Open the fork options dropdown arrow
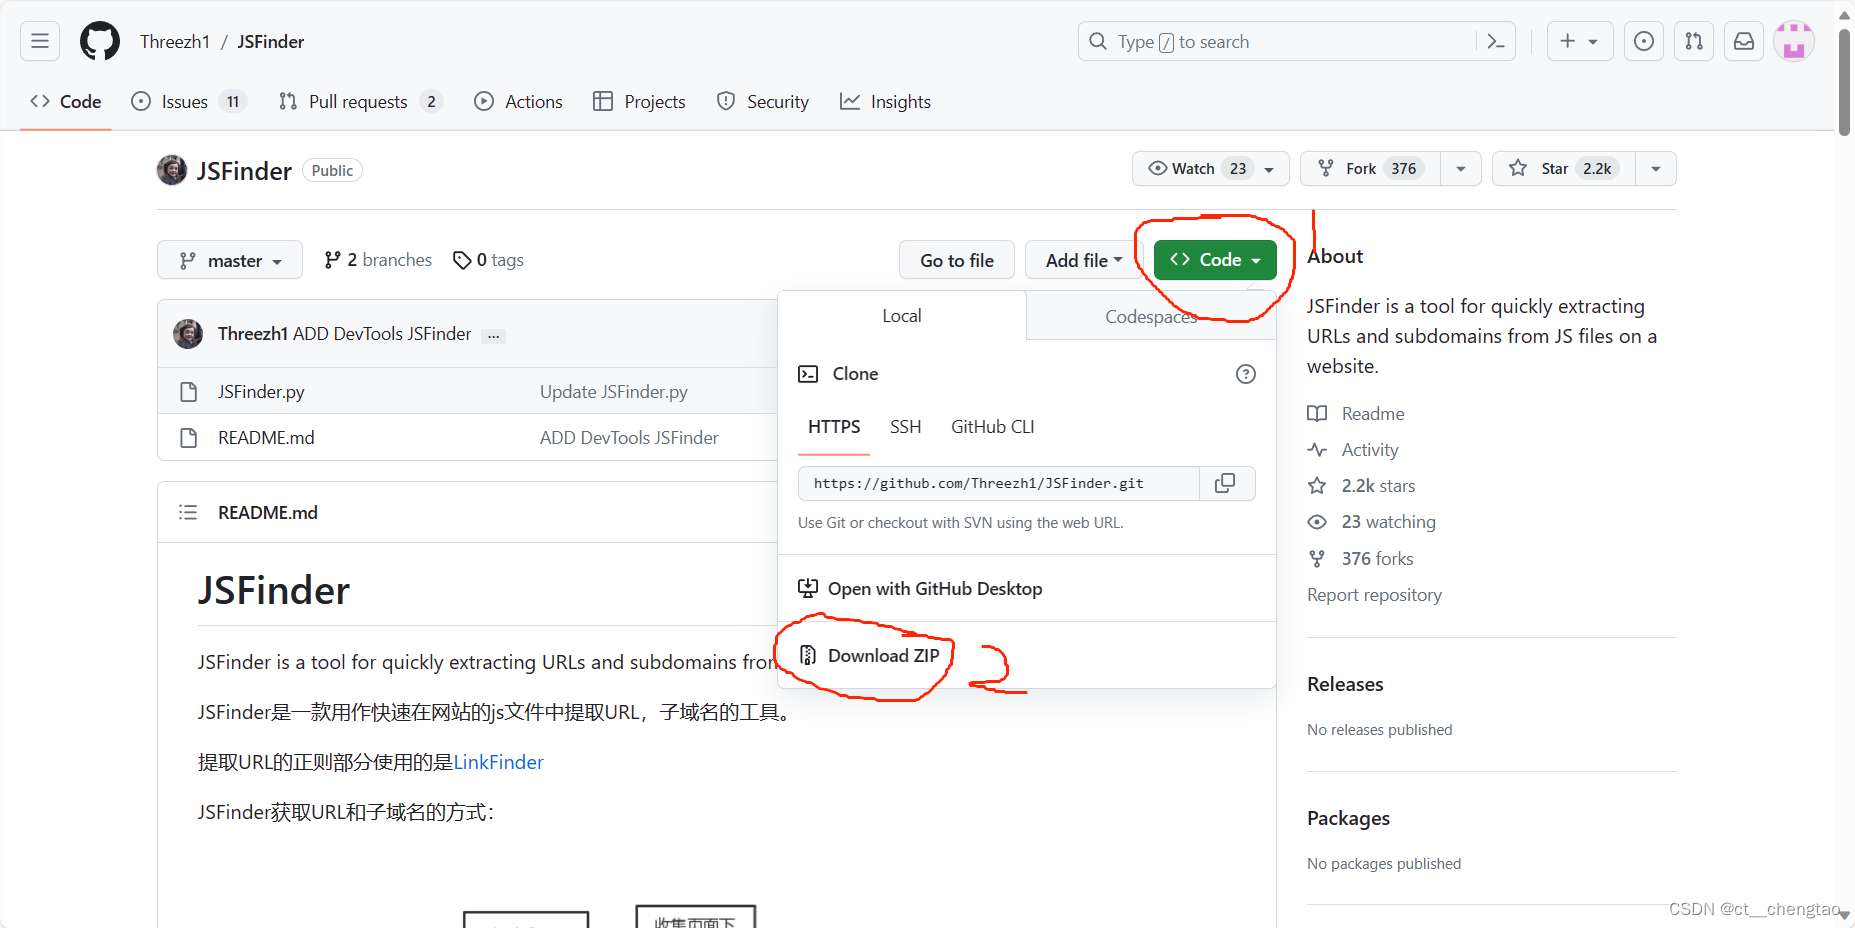 tap(1461, 168)
